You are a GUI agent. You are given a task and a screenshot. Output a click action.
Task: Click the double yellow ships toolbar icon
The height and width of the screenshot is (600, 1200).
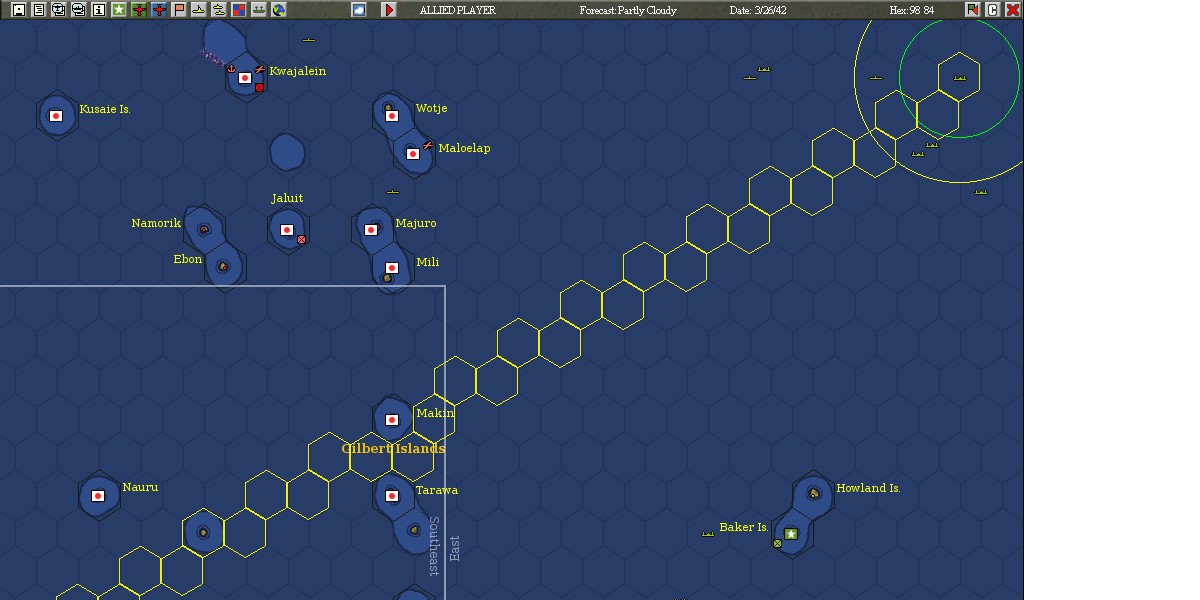point(218,9)
